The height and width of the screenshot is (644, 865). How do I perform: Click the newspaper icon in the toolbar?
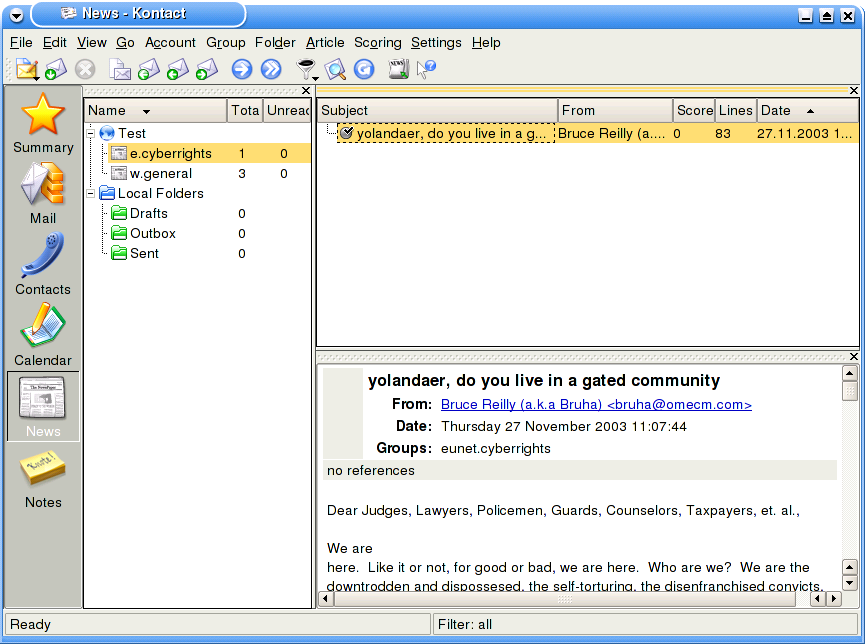pyautogui.click(x=398, y=69)
